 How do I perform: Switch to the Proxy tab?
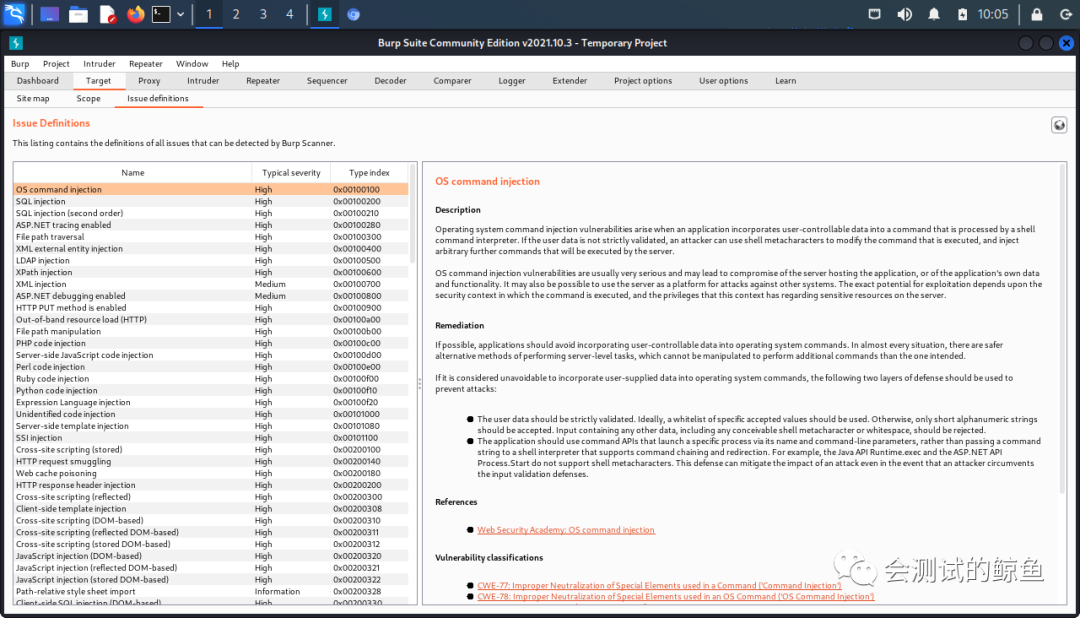tap(149, 81)
